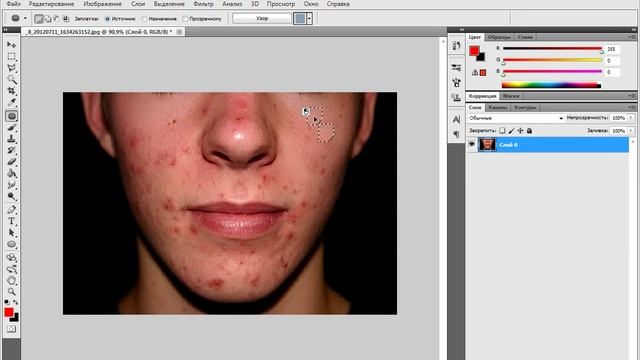Select the Rectangular Marquee tool
The height and width of the screenshot is (360, 640).
click(11, 56)
